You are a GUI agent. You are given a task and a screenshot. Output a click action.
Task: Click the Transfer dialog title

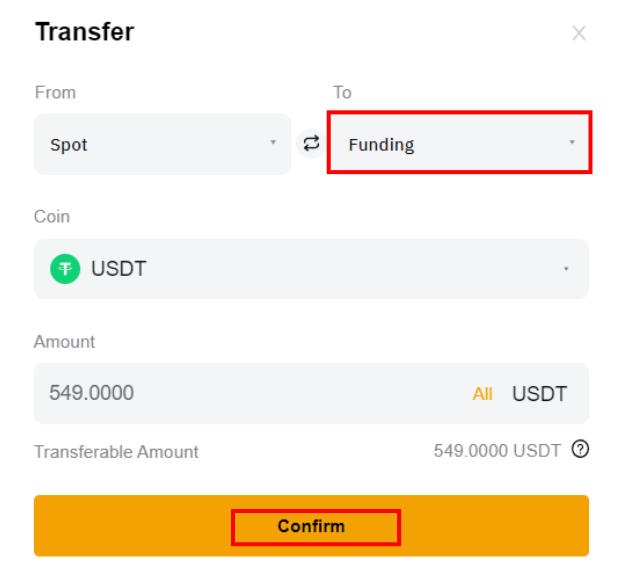pos(85,32)
